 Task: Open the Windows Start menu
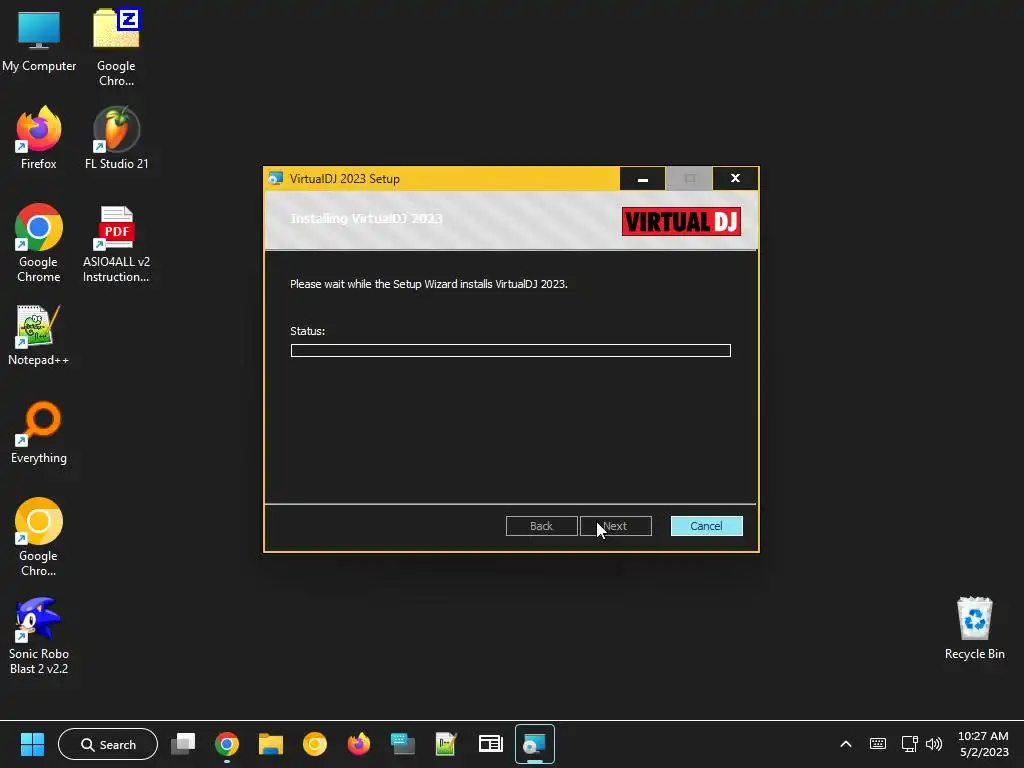click(x=32, y=744)
